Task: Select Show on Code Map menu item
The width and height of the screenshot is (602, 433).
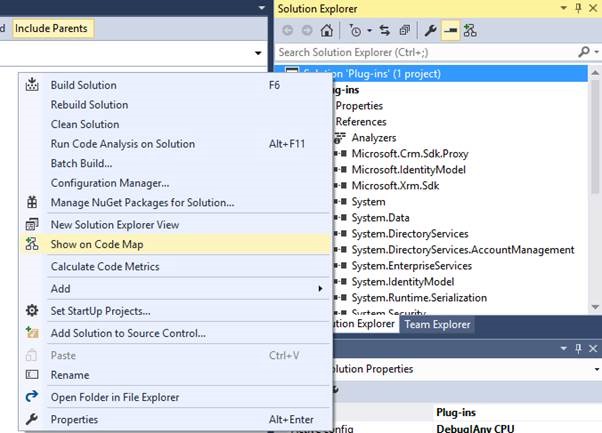Action: click(104, 244)
